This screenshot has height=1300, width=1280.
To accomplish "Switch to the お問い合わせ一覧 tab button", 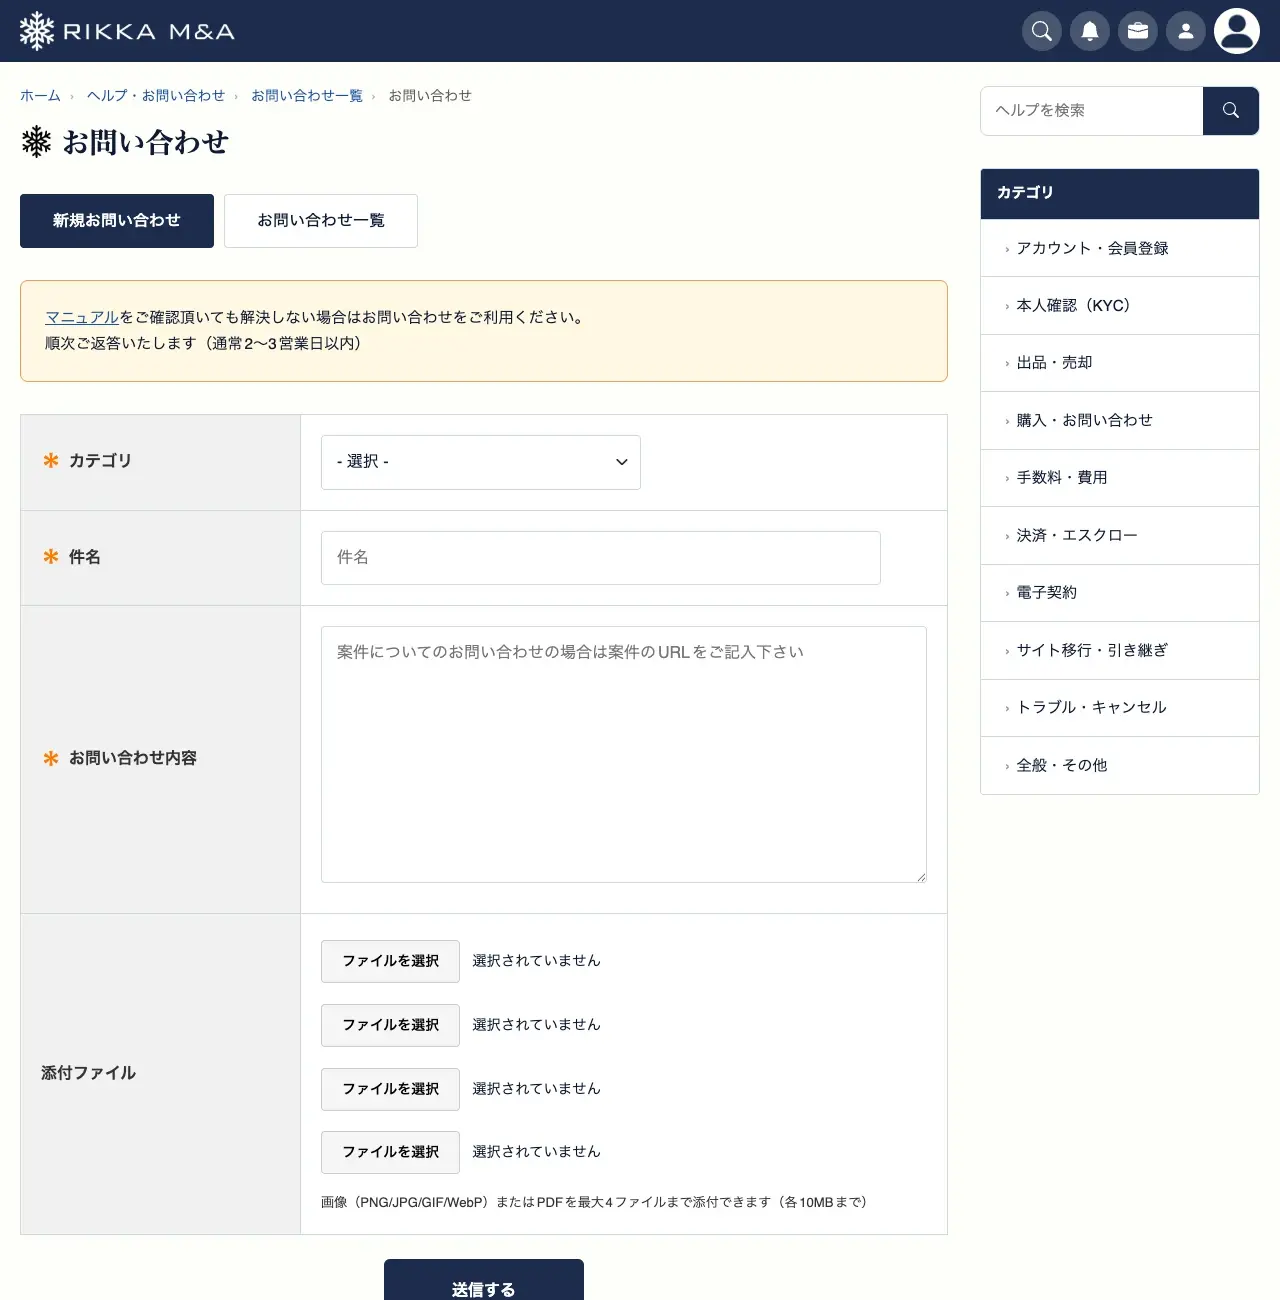I will click(x=321, y=221).
